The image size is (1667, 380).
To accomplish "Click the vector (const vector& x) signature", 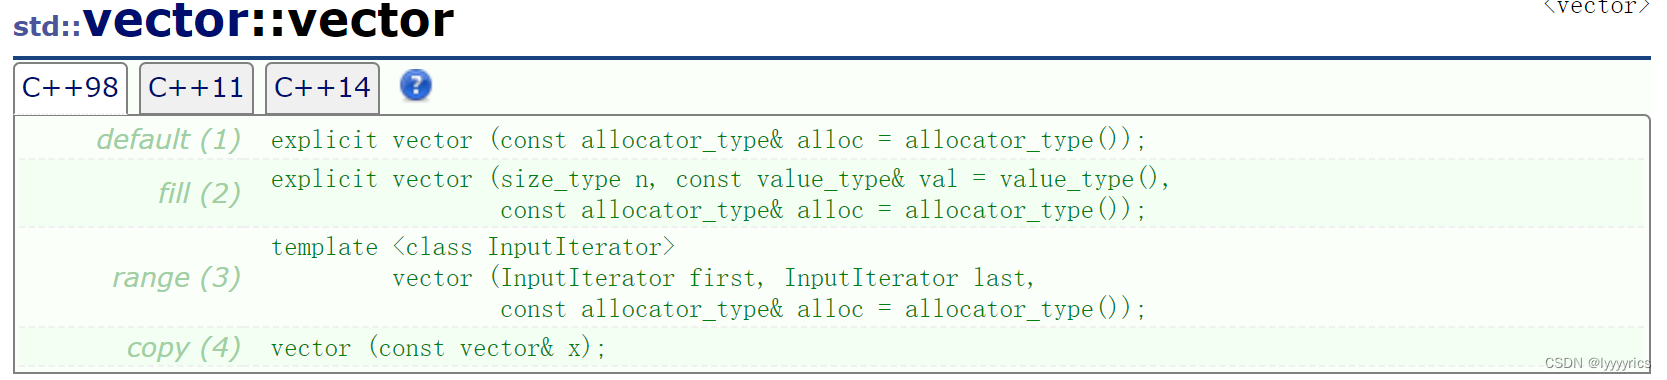I will point(438,348).
